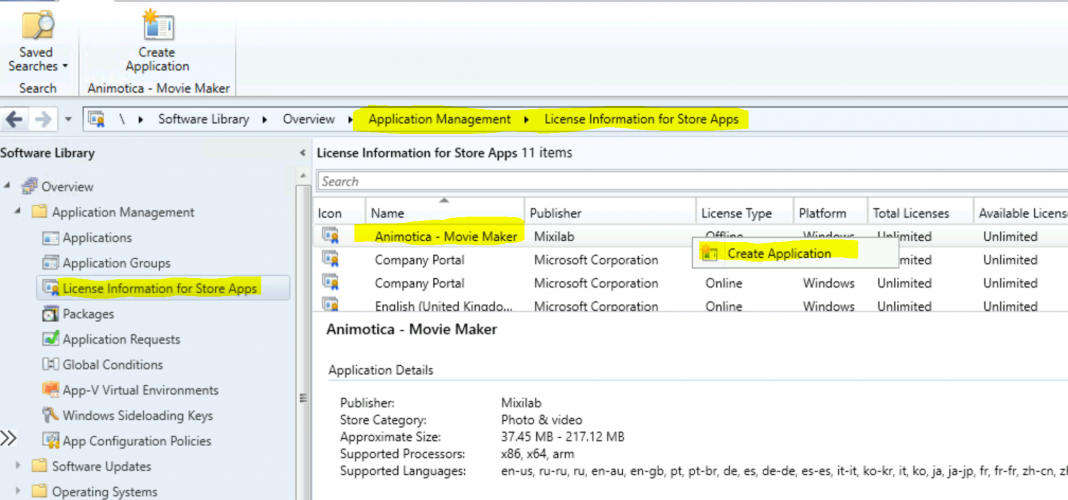Screen dimensions: 1068x500
Task: Select Operating Systems folder
Action: [104, 492]
